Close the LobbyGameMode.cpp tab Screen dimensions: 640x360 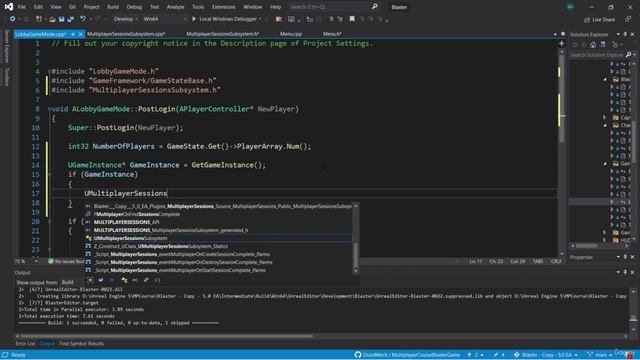coord(80,34)
